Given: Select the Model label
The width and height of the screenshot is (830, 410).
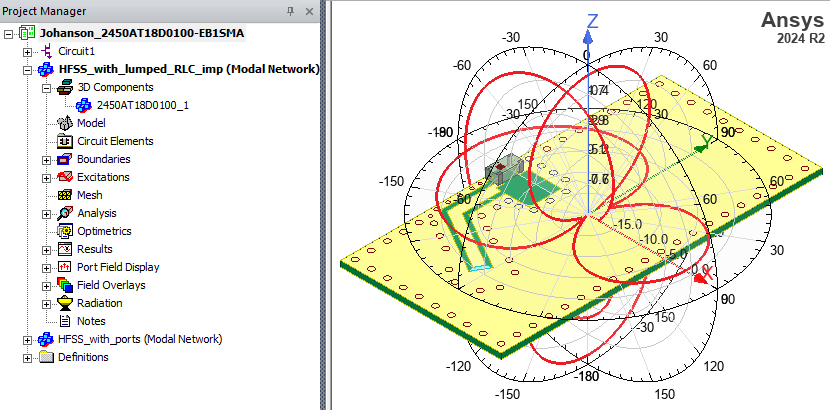Looking at the screenshot, I should (91, 123).
